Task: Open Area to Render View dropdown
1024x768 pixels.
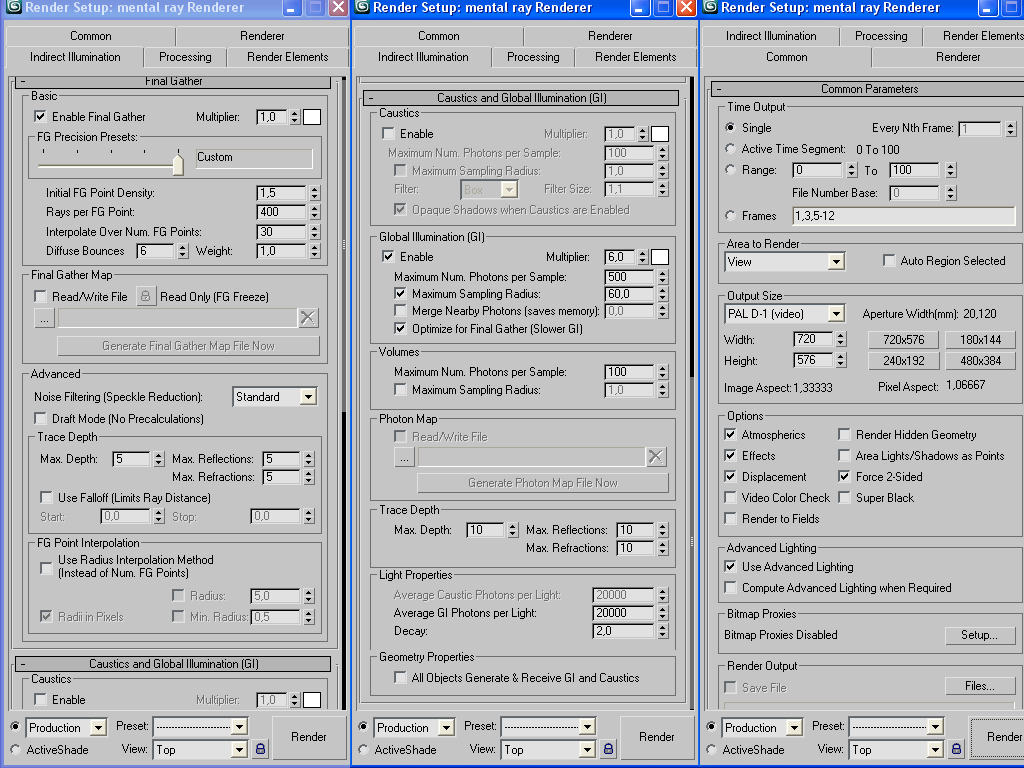Action: pos(836,263)
